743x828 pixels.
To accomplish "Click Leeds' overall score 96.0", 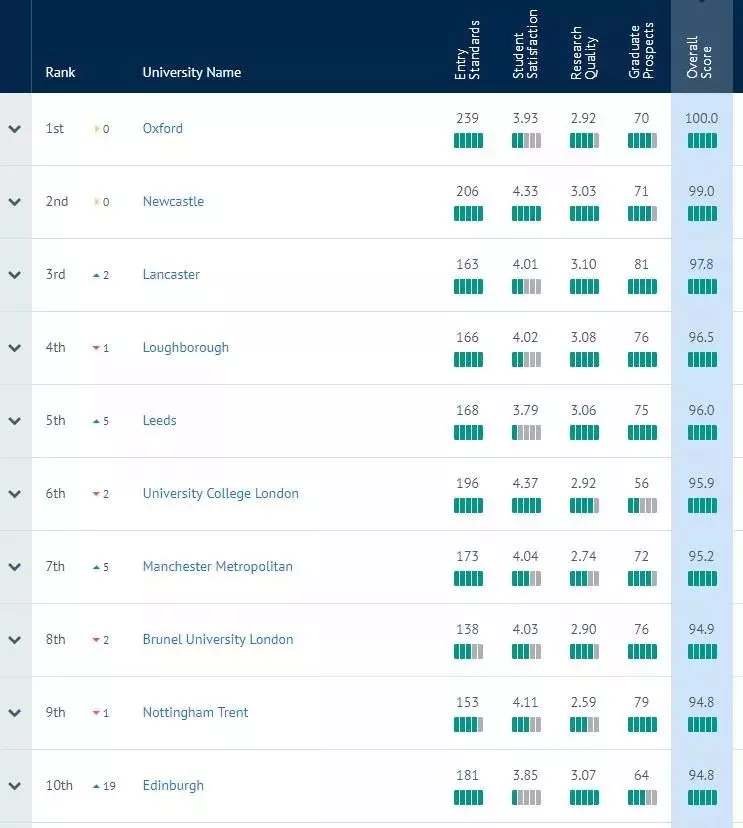I will pos(701,410).
